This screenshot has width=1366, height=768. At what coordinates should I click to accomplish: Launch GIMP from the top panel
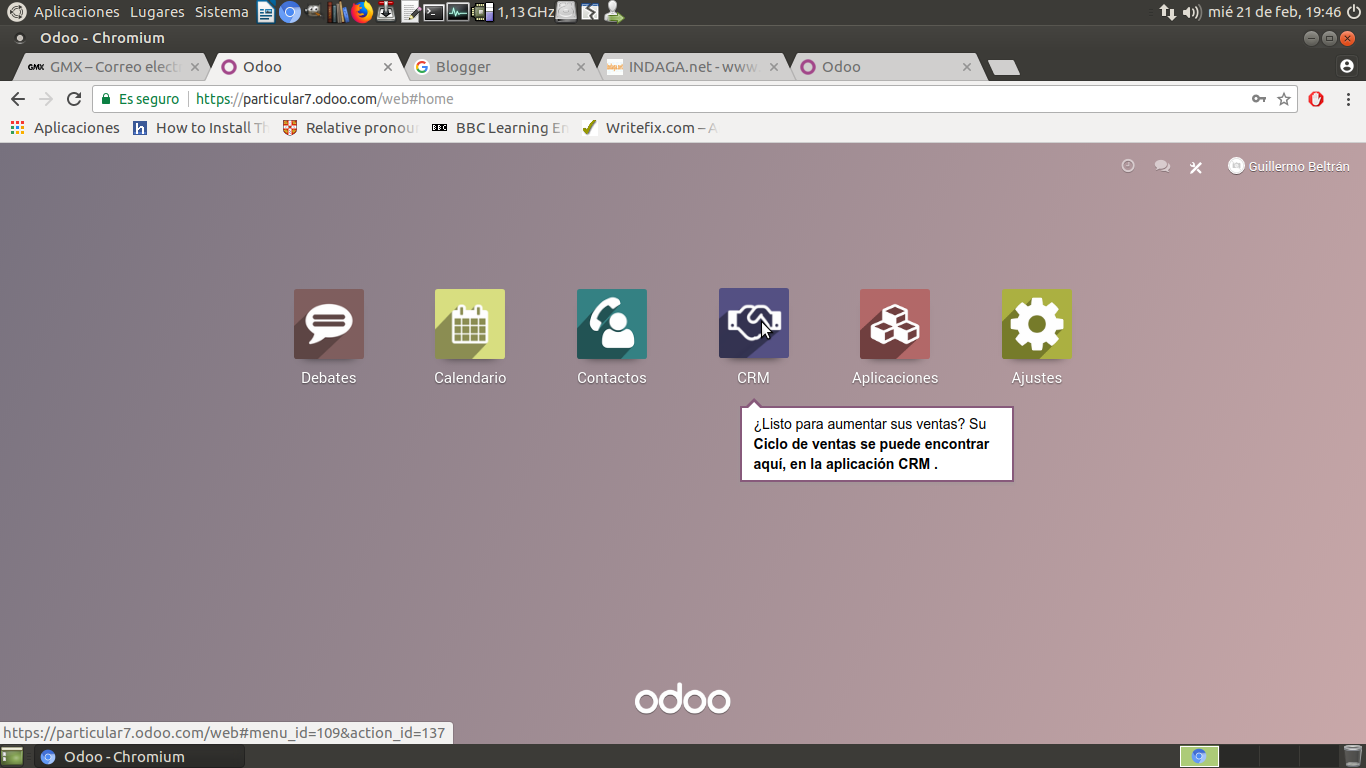(314, 12)
